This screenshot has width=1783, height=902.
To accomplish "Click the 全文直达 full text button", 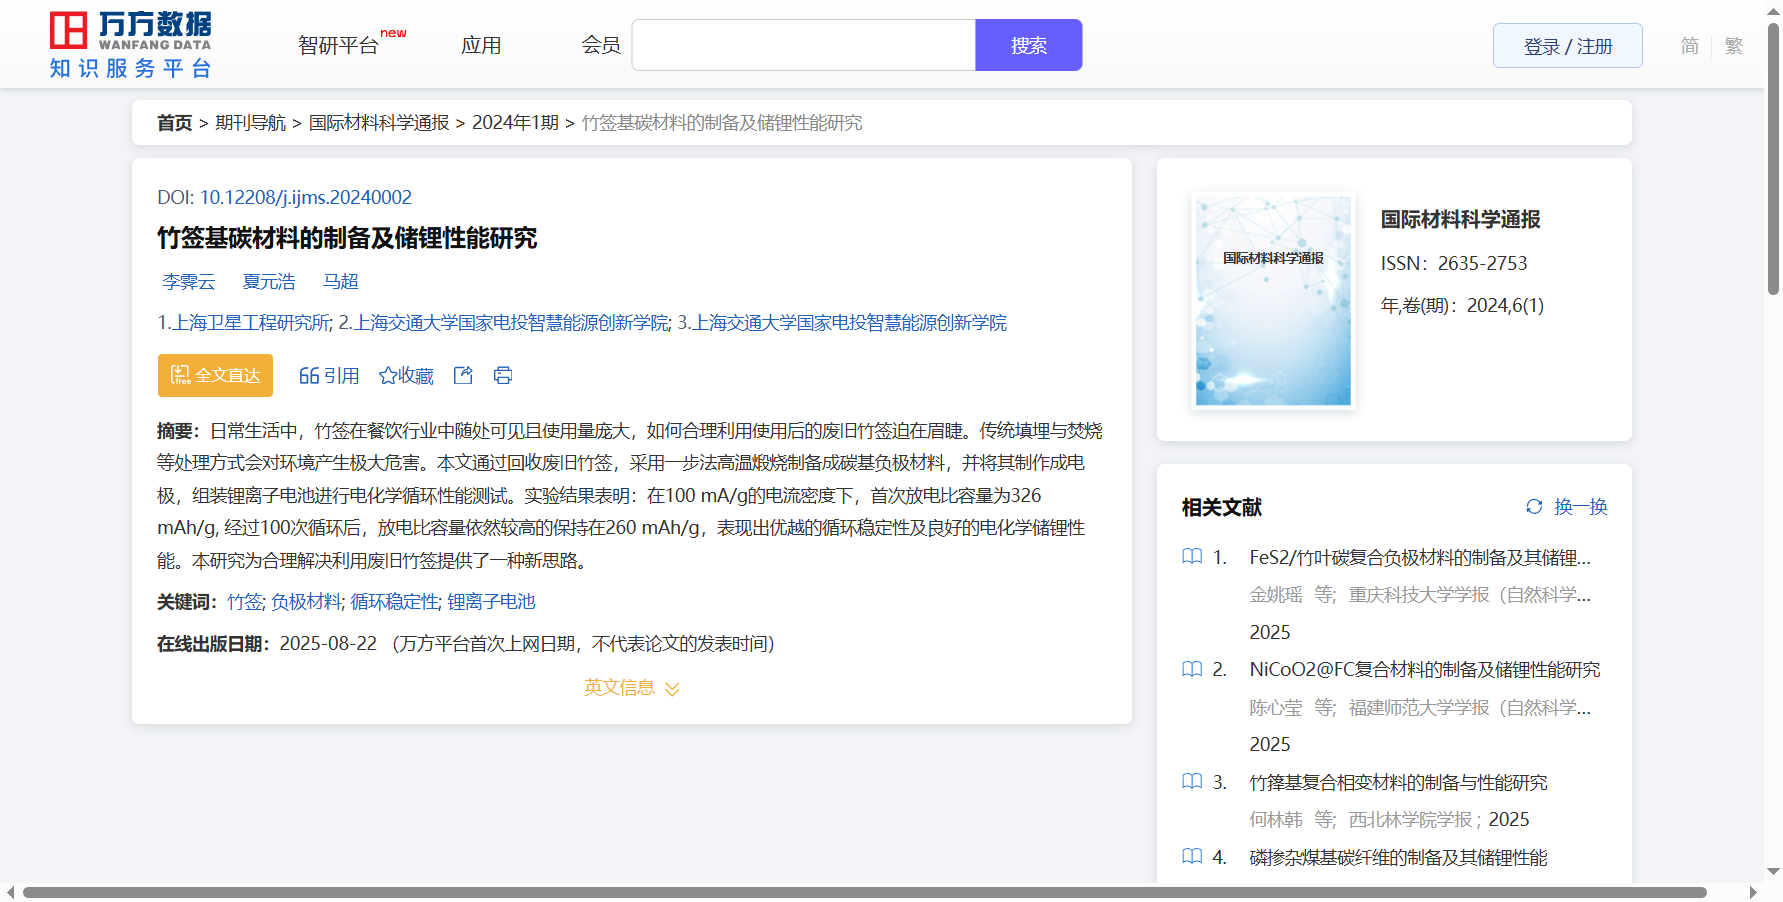I will (x=215, y=375).
